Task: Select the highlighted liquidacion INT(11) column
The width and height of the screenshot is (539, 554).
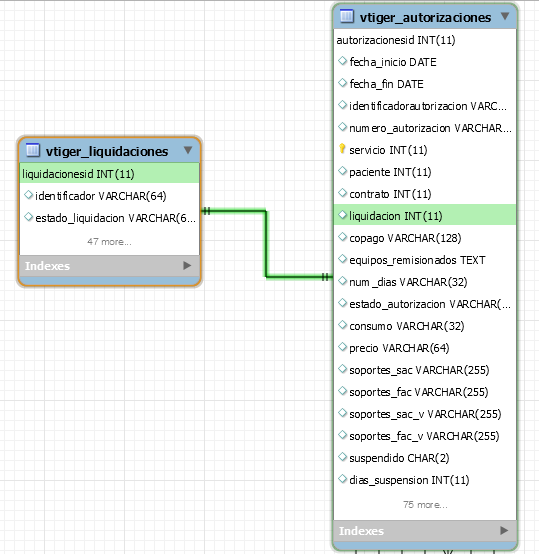Action: coord(425,215)
